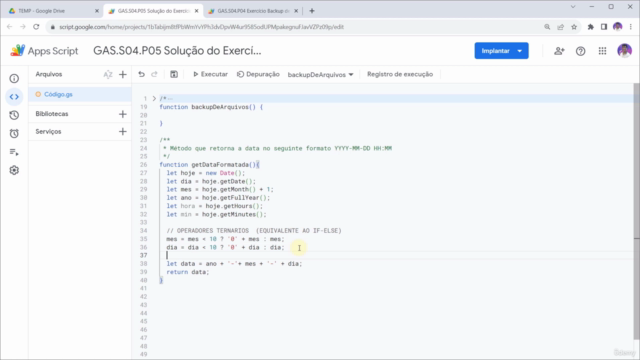Select the Editor code icon in sidebar
This screenshot has width=640, height=360.
[x=14, y=97]
